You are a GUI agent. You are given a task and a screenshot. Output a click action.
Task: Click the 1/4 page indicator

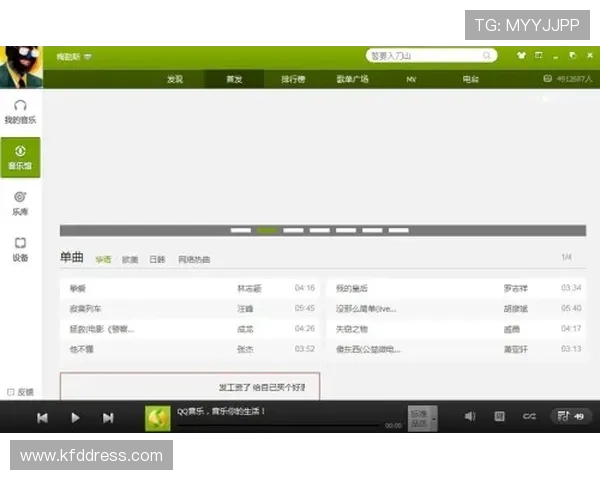pyautogui.click(x=566, y=257)
